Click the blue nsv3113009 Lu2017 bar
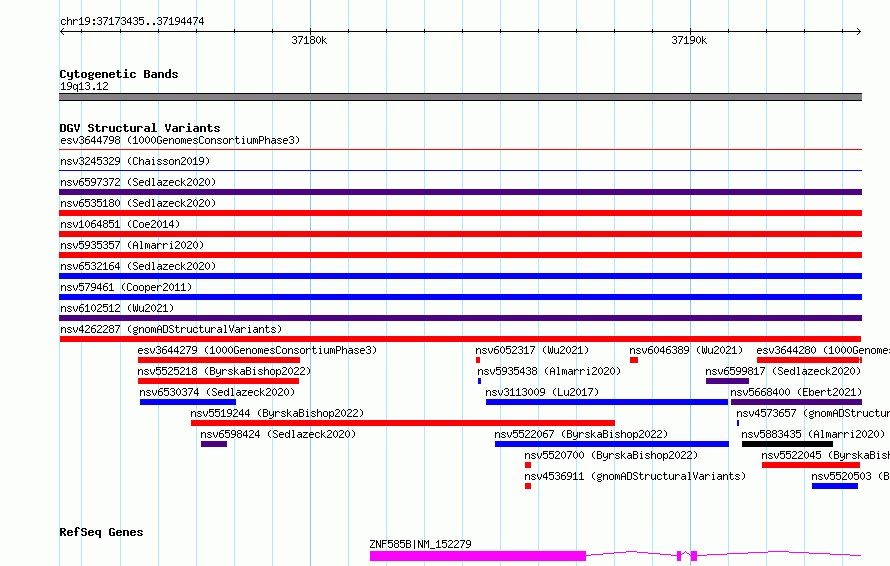 point(607,402)
